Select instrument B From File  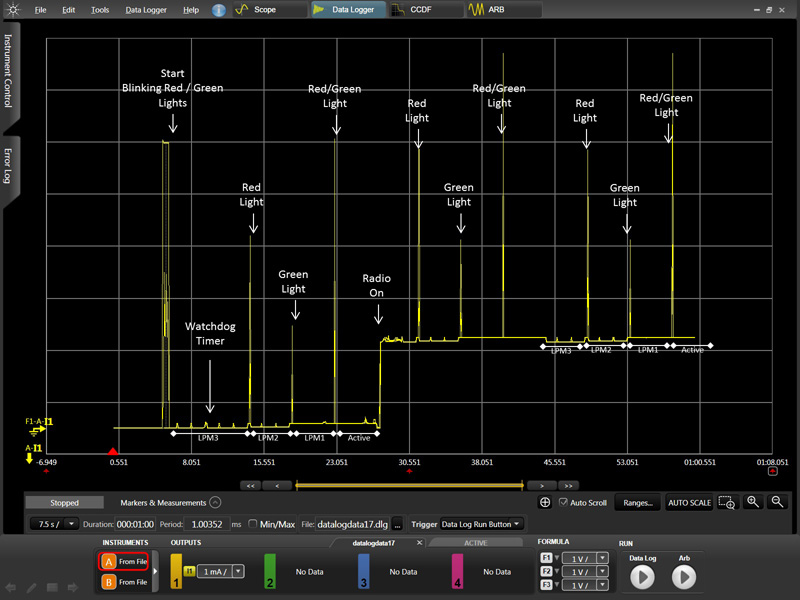(x=124, y=581)
